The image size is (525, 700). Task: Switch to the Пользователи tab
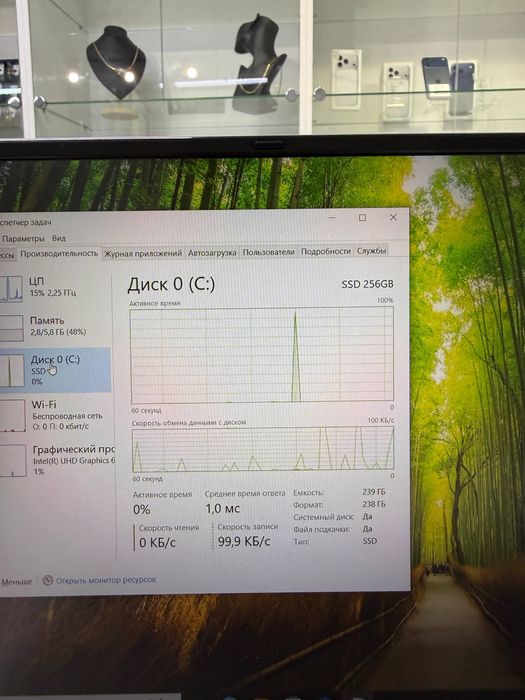268,252
